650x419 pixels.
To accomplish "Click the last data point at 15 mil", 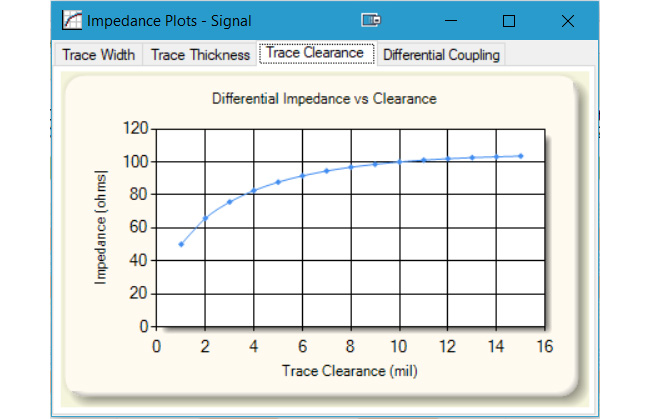I will coord(521,156).
